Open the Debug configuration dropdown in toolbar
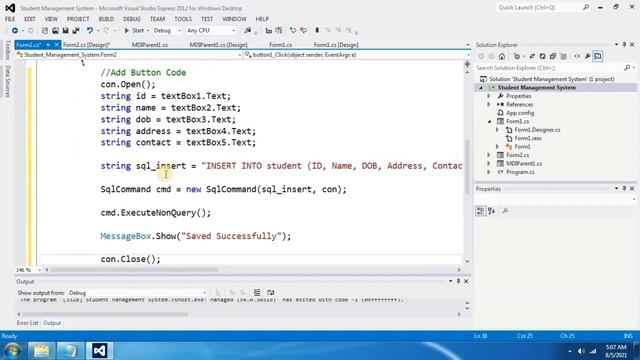 coord(167,31)
